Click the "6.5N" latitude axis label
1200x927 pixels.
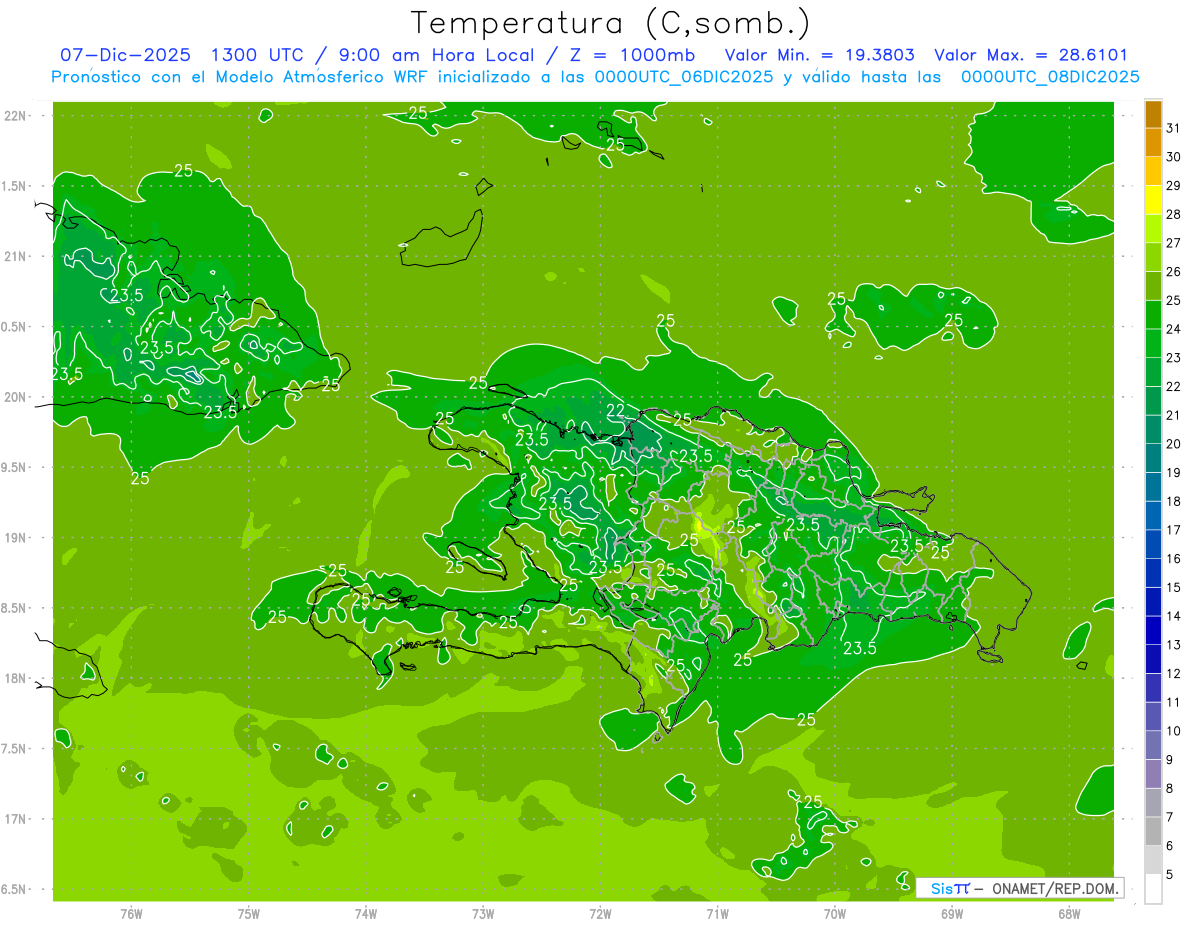click(x=15, y=889)
